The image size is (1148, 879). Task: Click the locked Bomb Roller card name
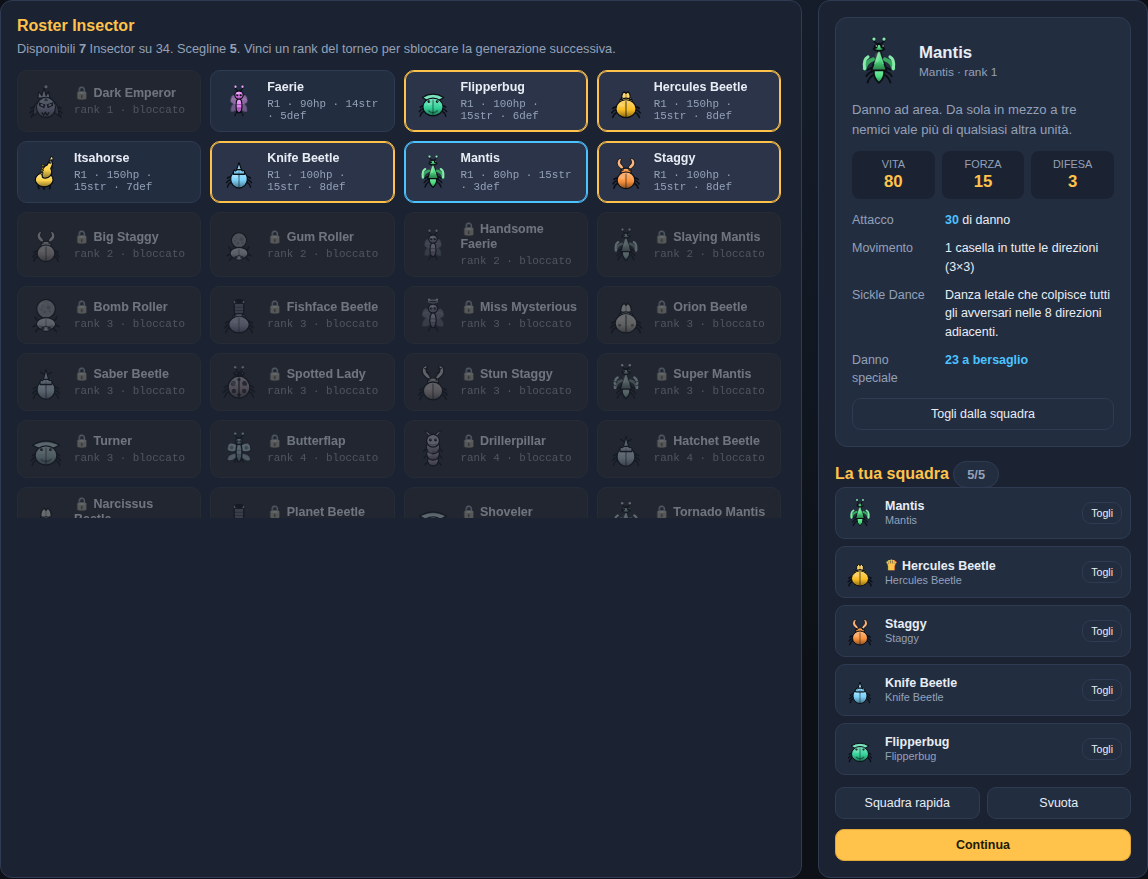point(130,307)
